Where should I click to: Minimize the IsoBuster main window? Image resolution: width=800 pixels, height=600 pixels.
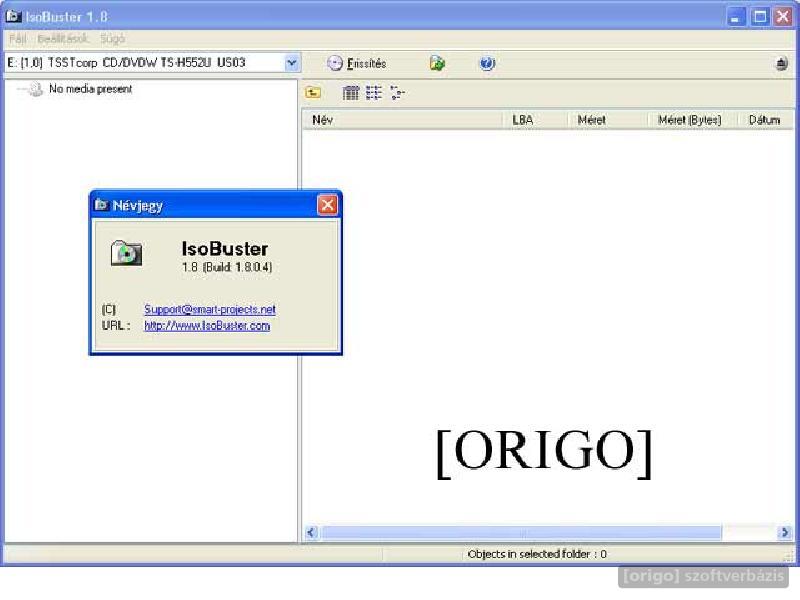click(735, 17)
